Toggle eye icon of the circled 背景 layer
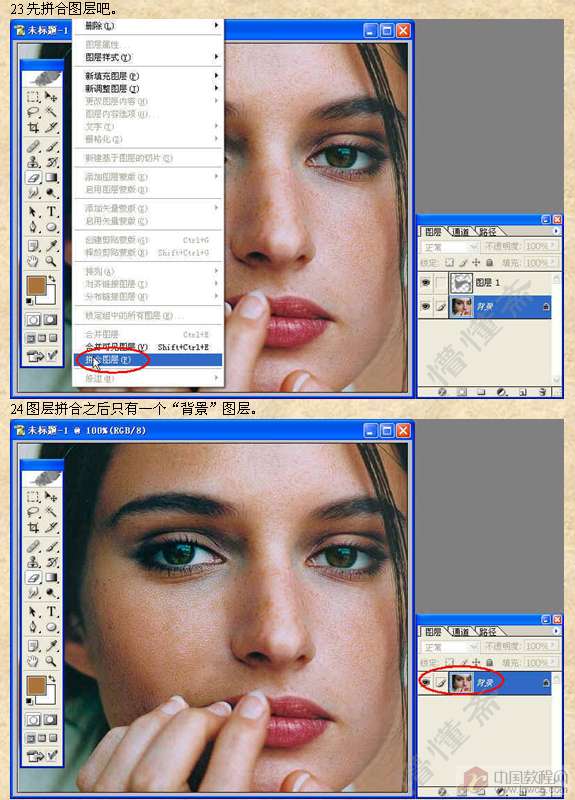The height and width of the screenshot is (800, 575). (426, 682)
